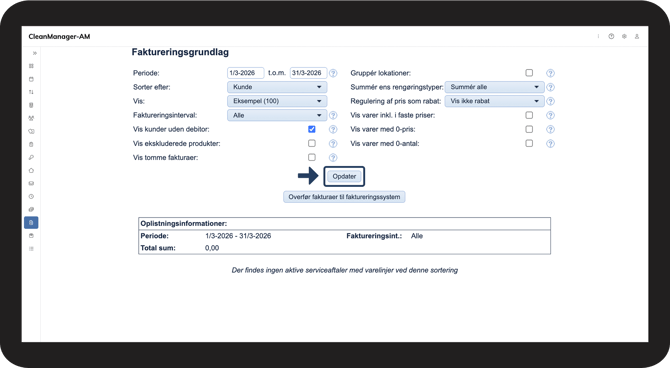Screen dimensions: 670x368
Task: Click the up-down arrows icon in the sidebar
Action: tap(31, 92)
